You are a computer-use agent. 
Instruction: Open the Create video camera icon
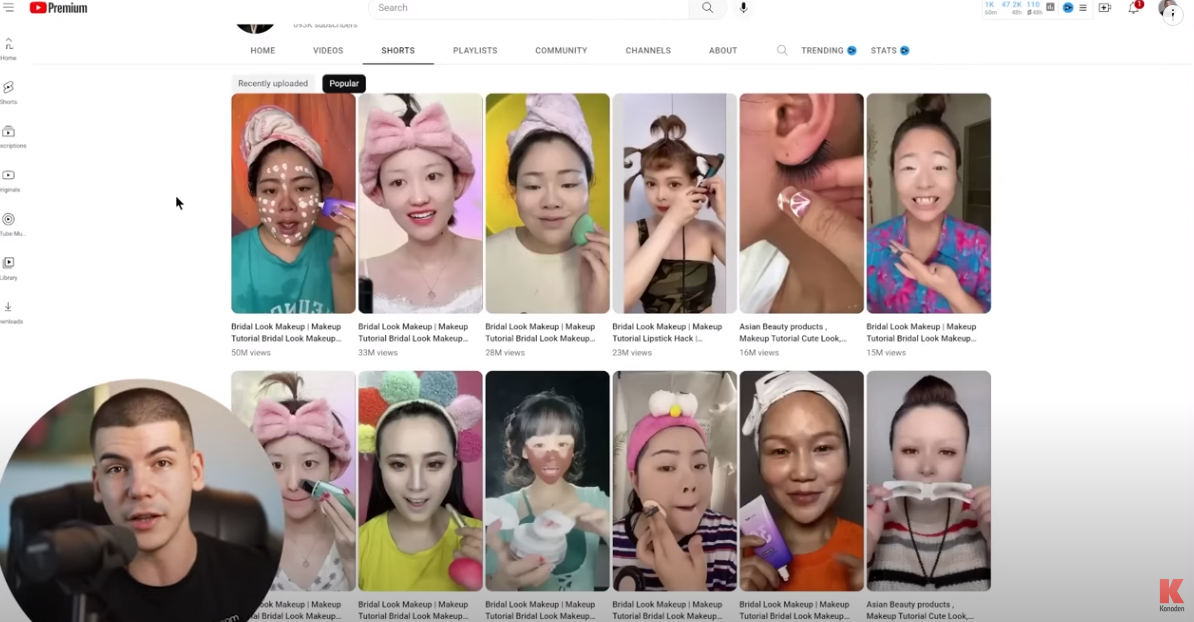point(1105,8)
